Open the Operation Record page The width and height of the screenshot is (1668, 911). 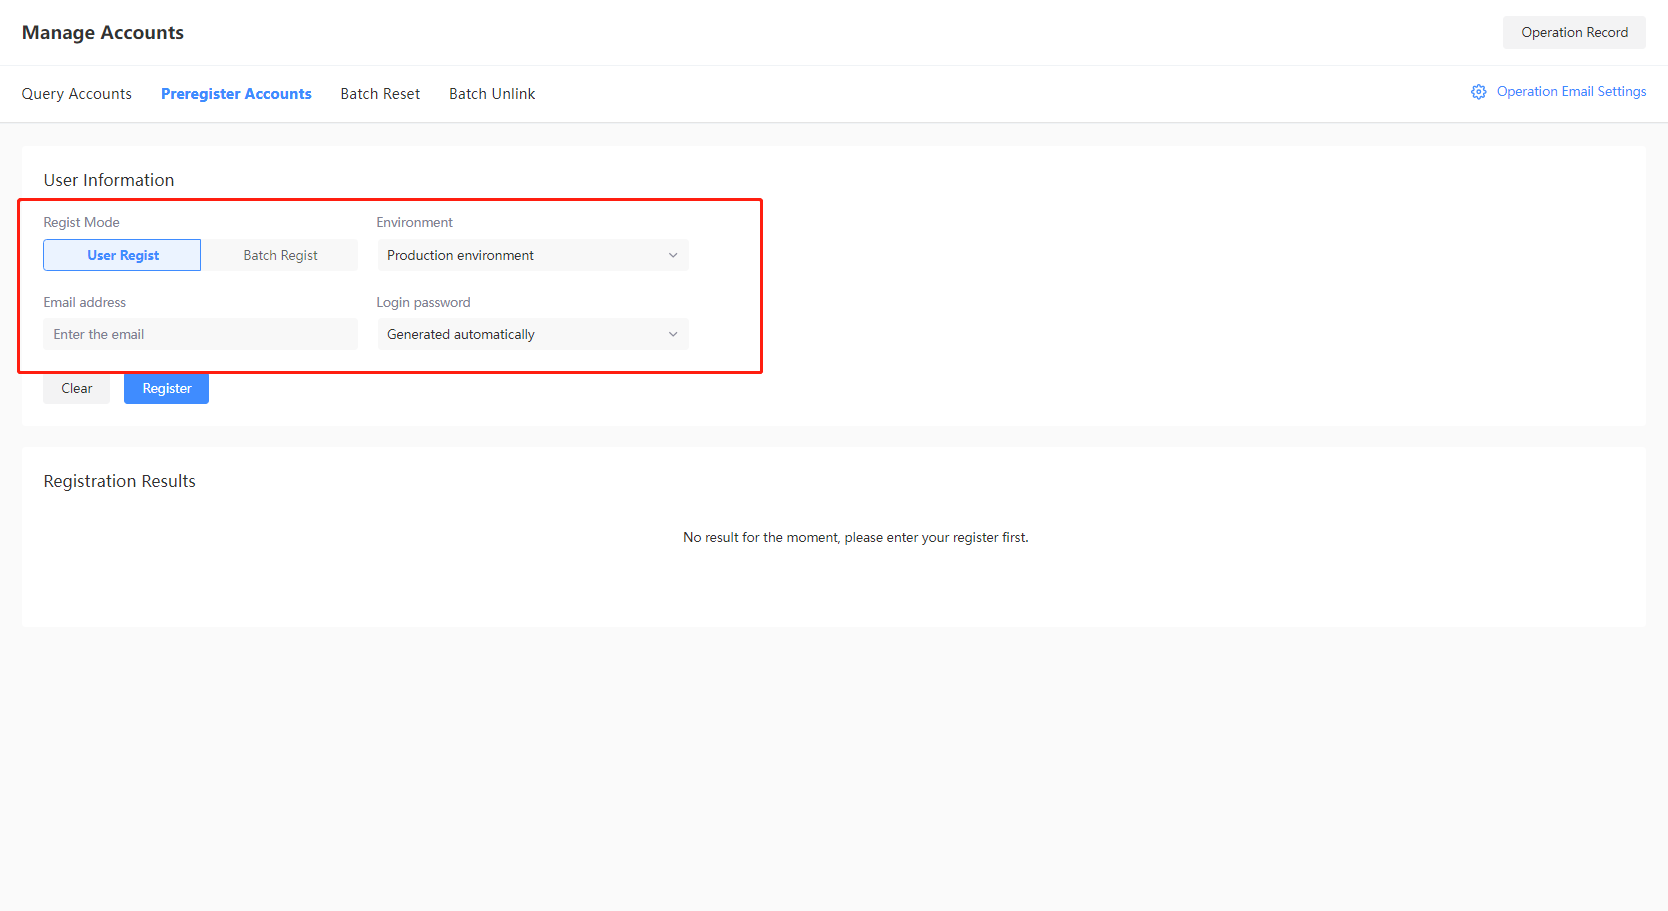pos(1574,32)
